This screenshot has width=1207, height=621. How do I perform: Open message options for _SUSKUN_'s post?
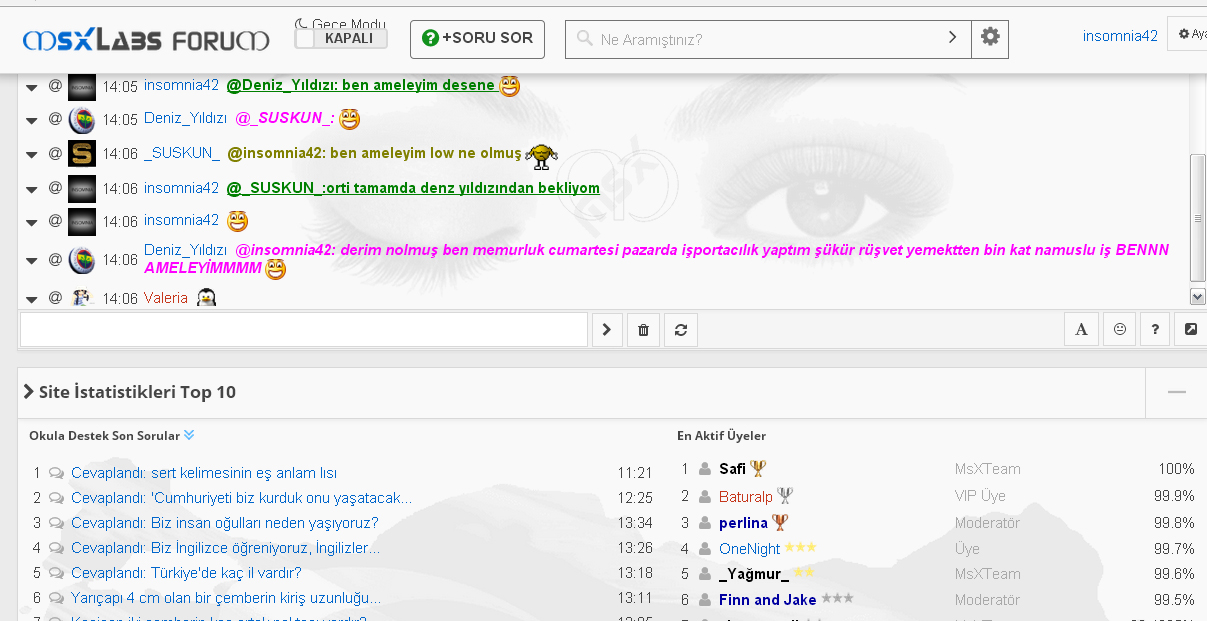coord(31,154)
